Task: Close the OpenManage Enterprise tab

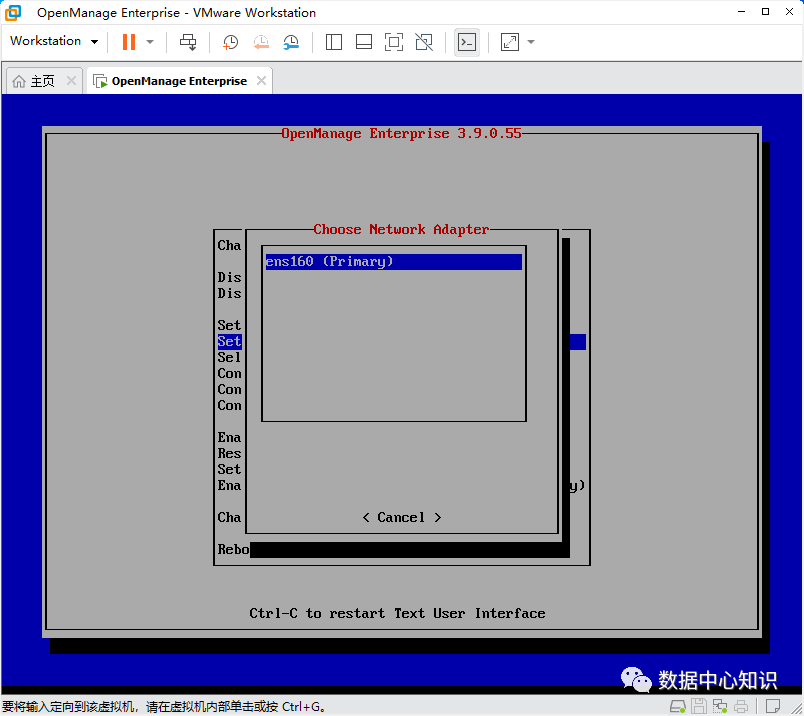Action: pos(262,81)
